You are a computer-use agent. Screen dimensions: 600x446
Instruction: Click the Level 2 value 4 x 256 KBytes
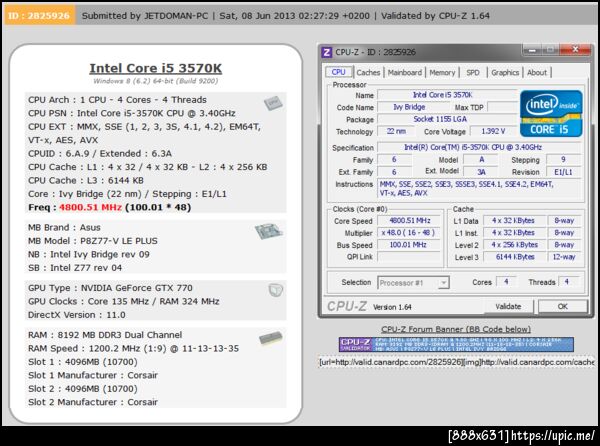[x=513, y=245]
